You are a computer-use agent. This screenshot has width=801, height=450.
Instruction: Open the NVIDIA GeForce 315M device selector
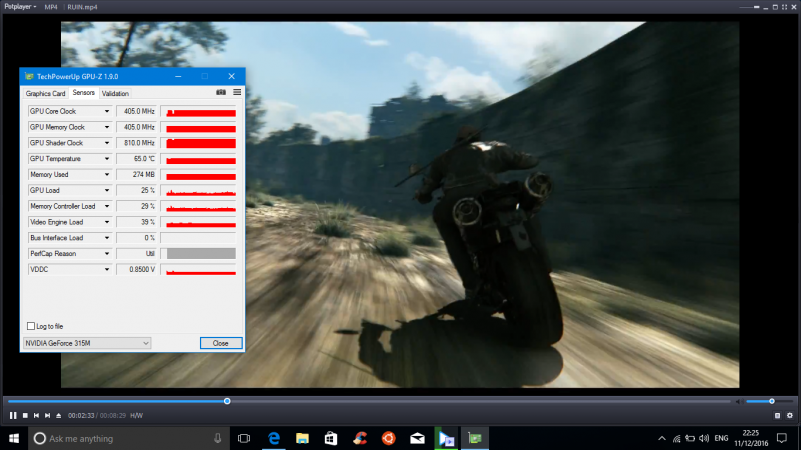coord(87,343)
